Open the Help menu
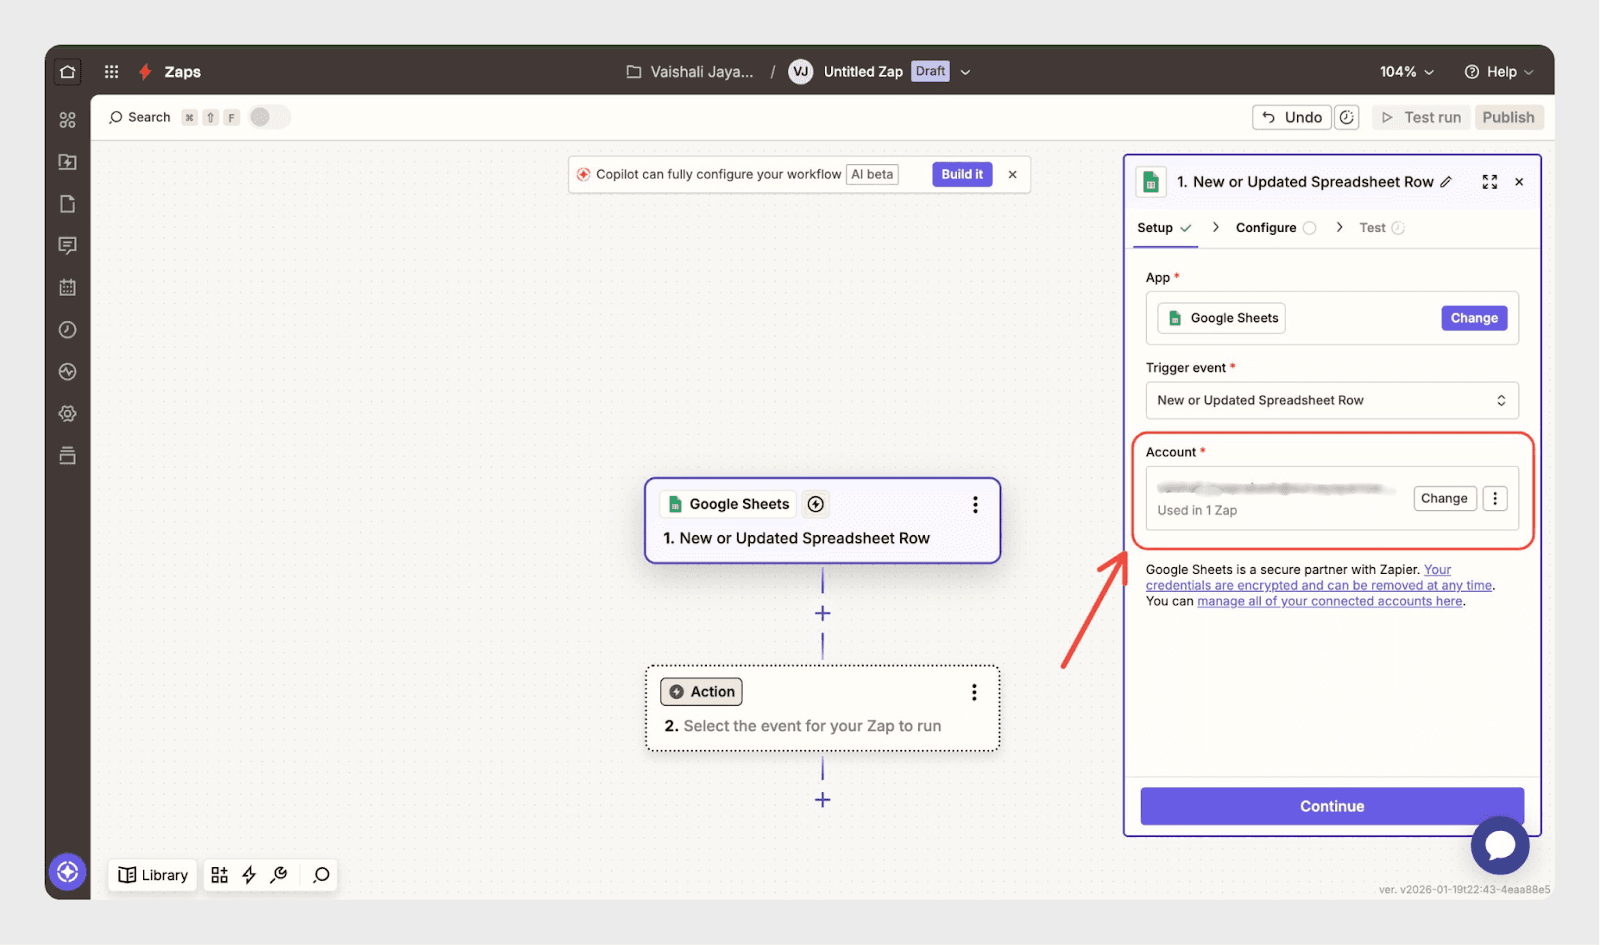 coord(1498,72)
